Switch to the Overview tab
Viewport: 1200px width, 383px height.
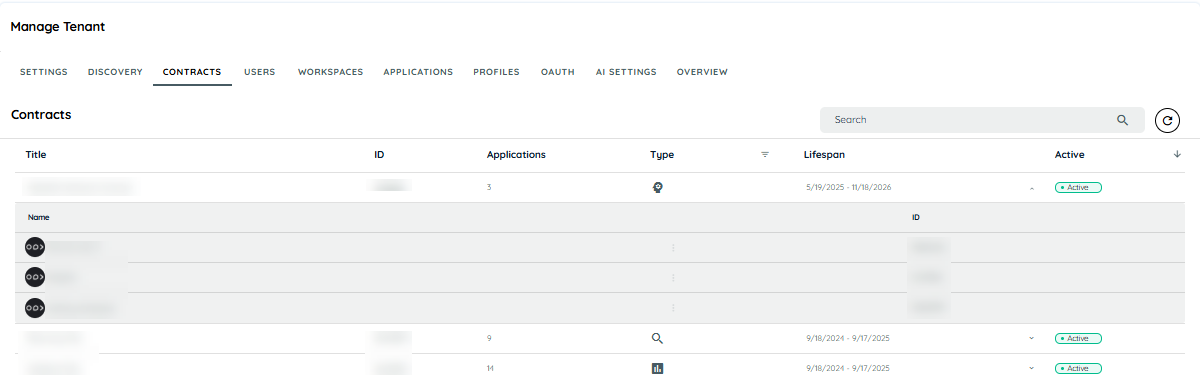point(702,72)
